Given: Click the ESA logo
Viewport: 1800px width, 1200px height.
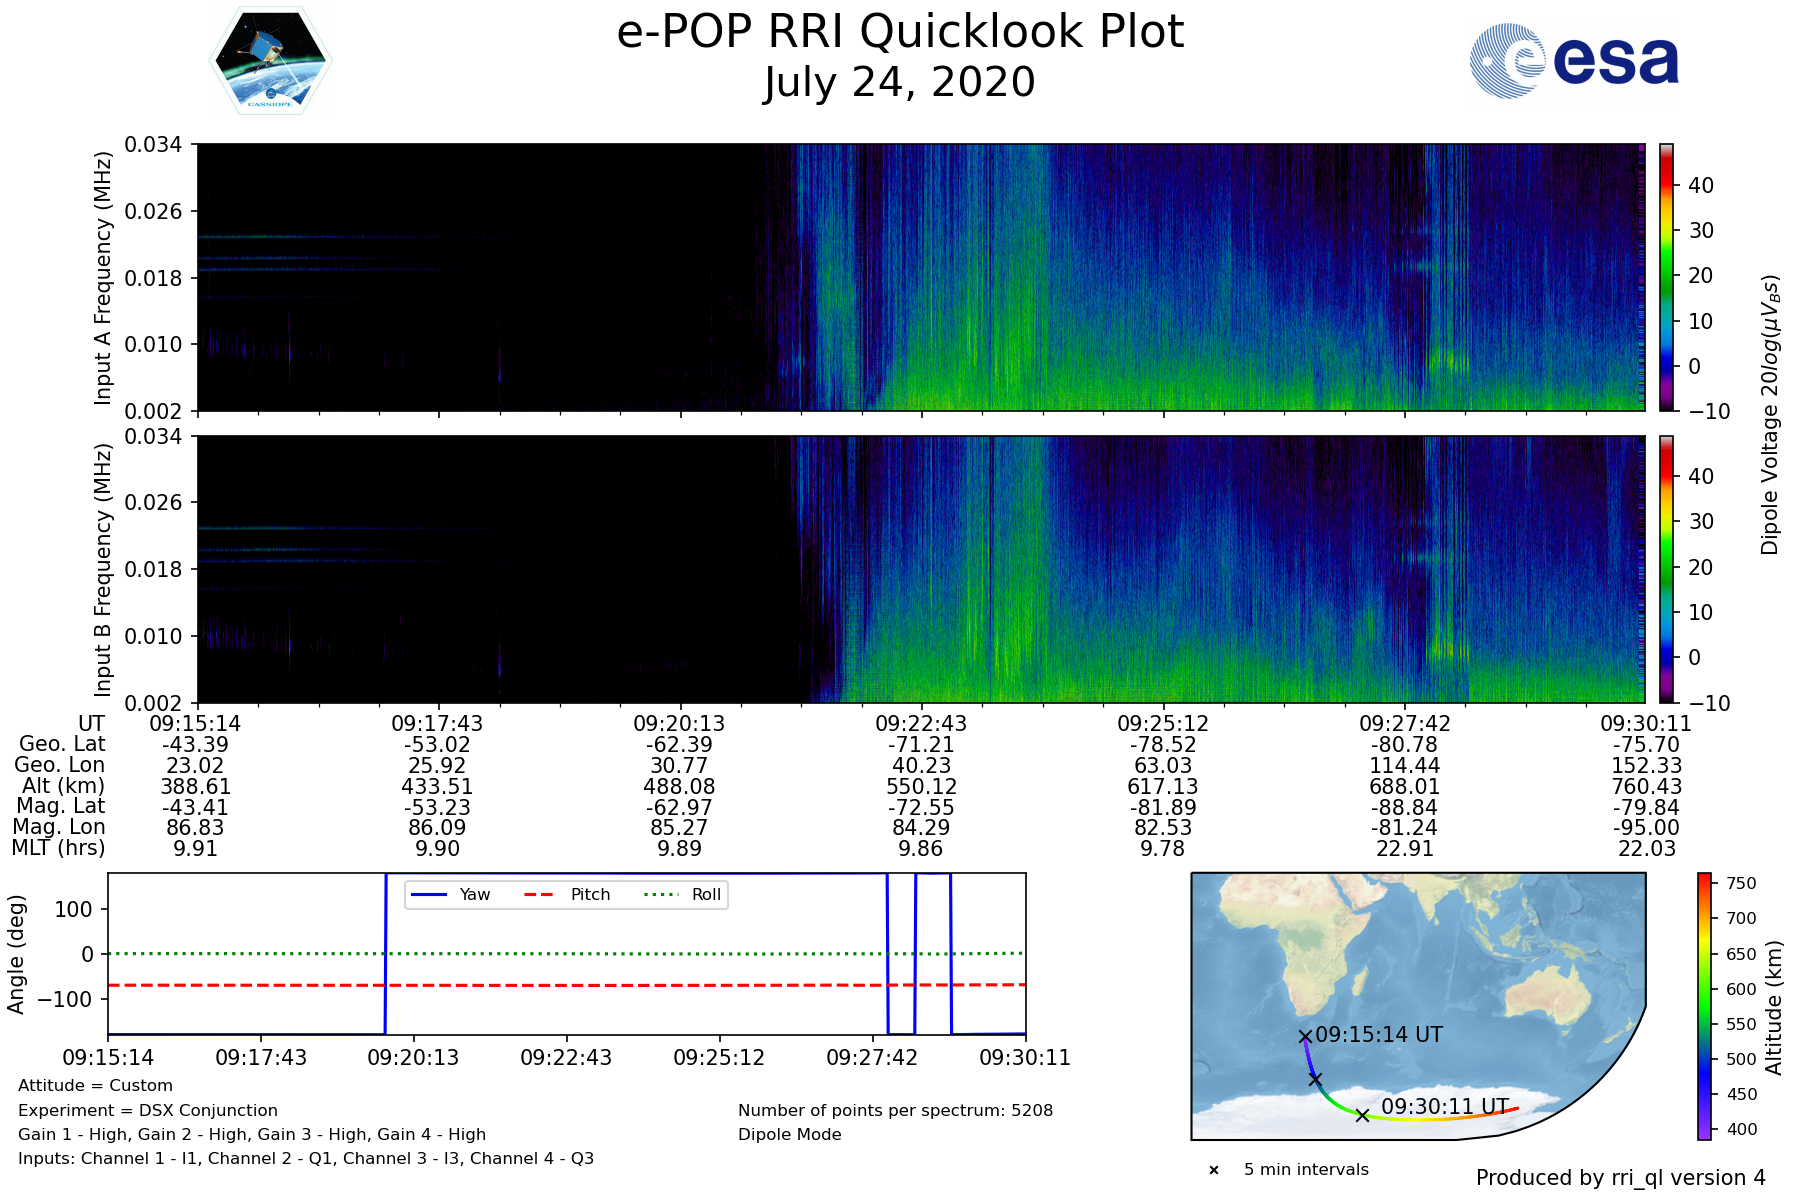Looking at the screenshot, I should (1574, 61).
